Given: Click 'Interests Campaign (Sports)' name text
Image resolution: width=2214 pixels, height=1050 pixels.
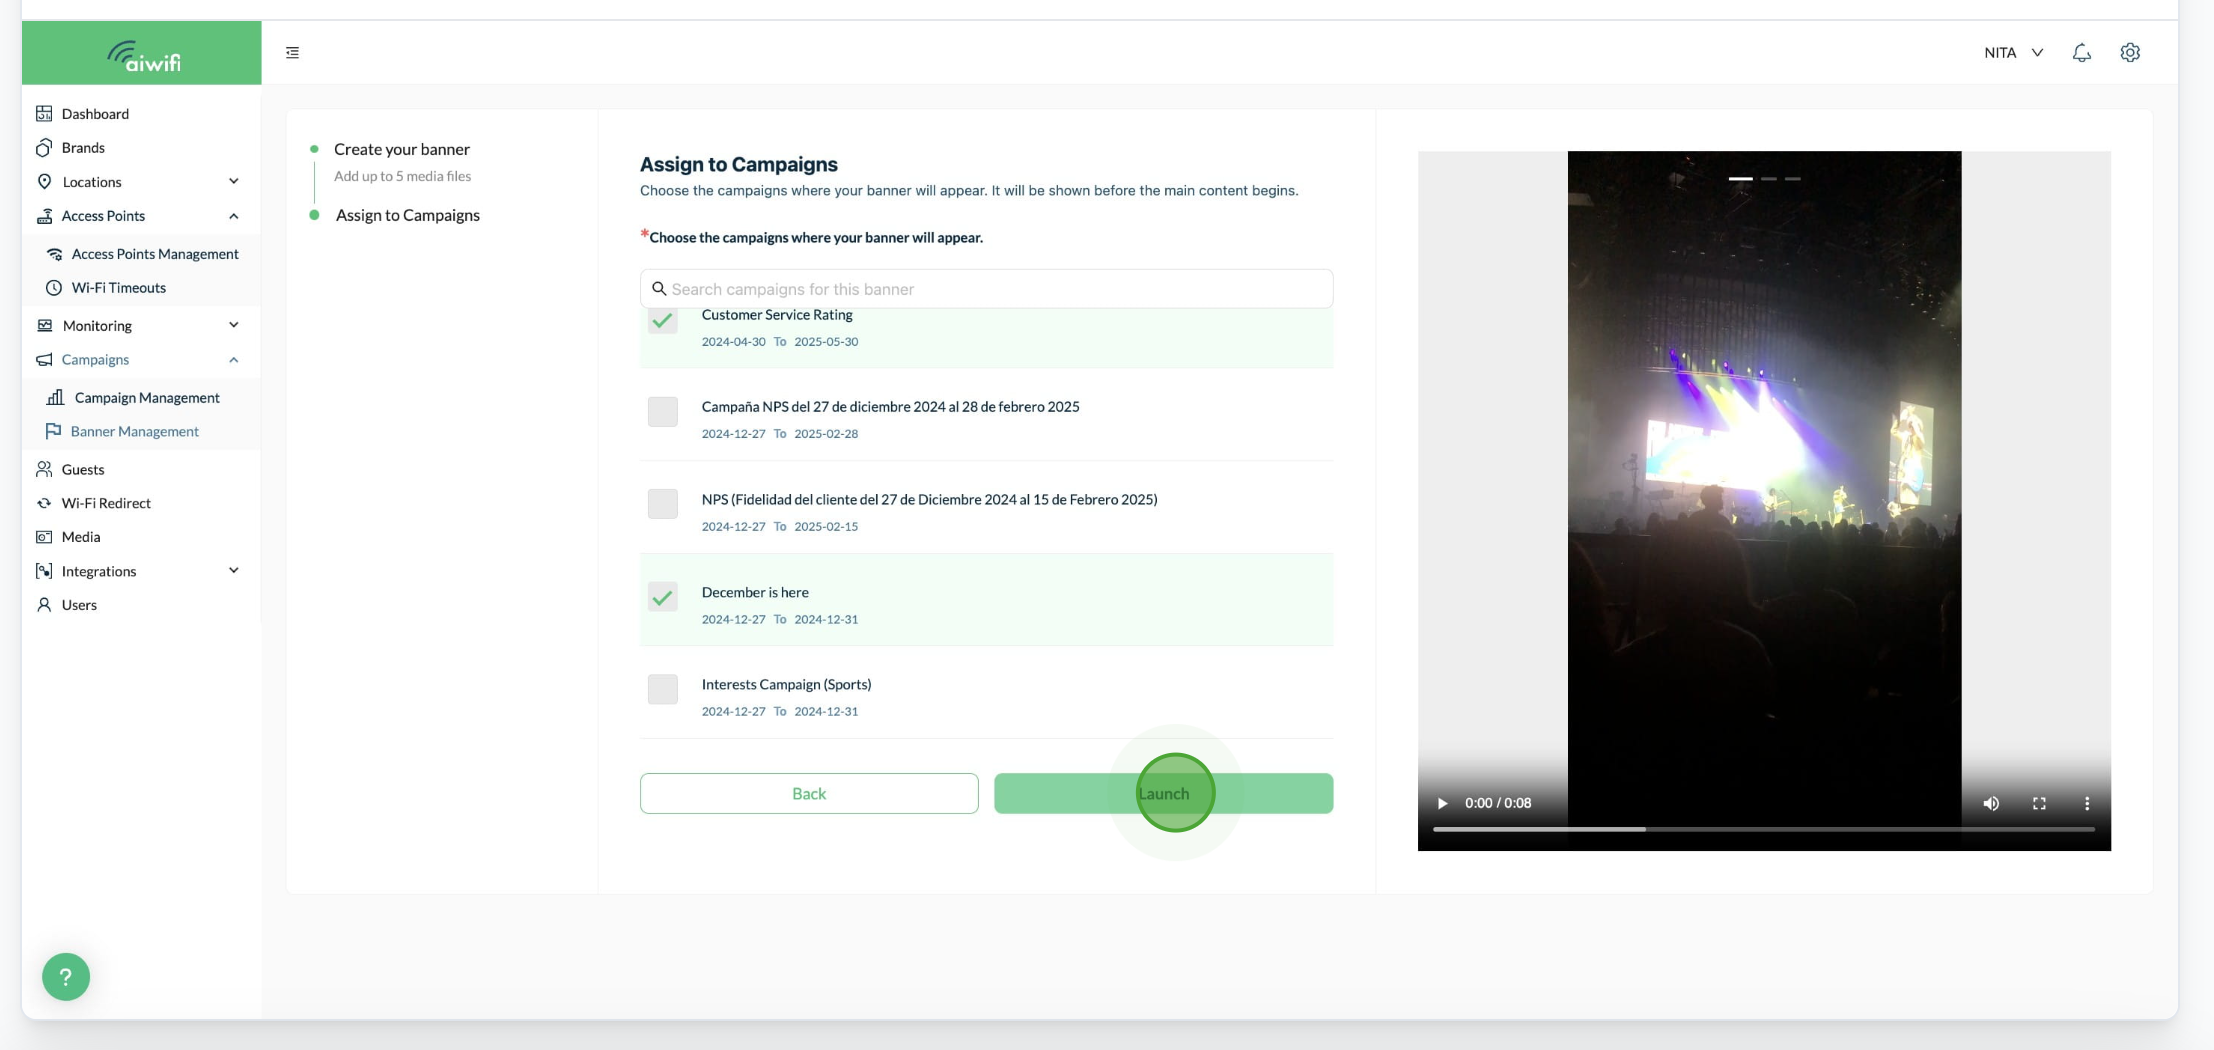Looking at the screenshot, I should pyautogui.click(x=786, y=684).
